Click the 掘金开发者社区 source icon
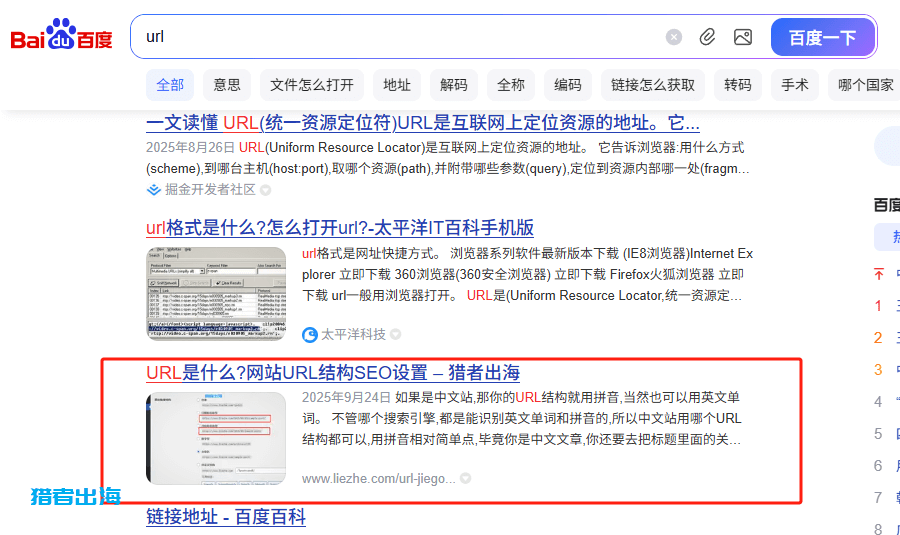Image resolution: width=900 pixels, height=535 pixels. point(154,189)
